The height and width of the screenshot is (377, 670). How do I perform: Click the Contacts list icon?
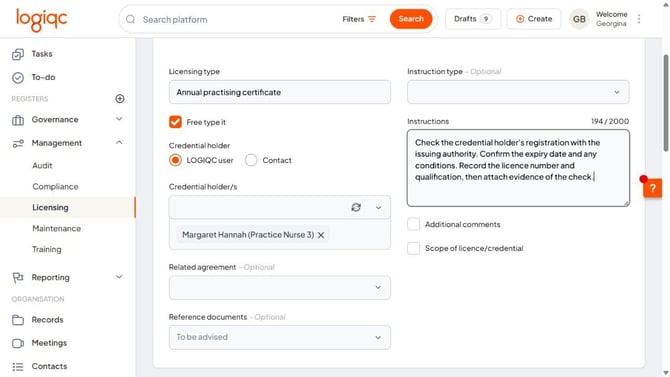18,367
